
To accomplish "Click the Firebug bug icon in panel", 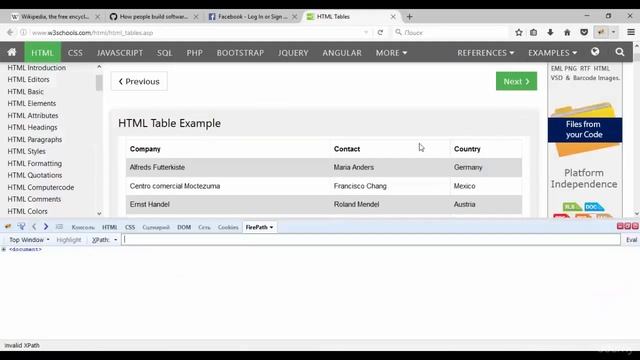I will [8, 227].
